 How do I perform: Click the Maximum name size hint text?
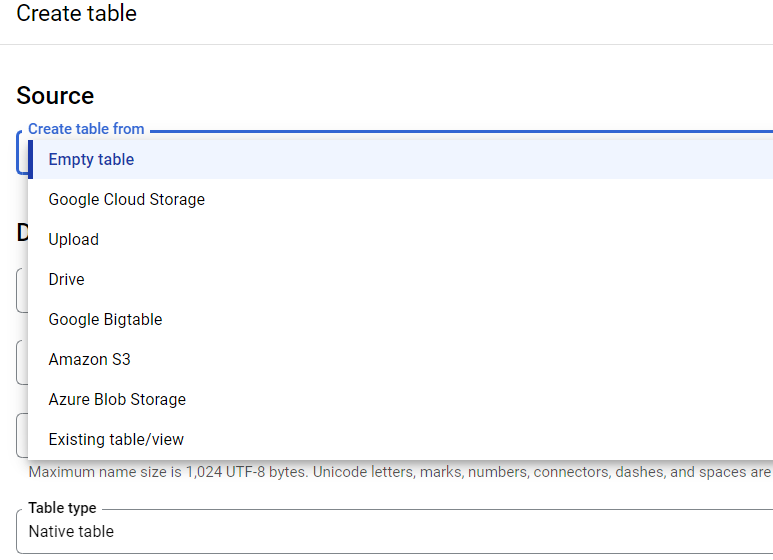[400, 472]
